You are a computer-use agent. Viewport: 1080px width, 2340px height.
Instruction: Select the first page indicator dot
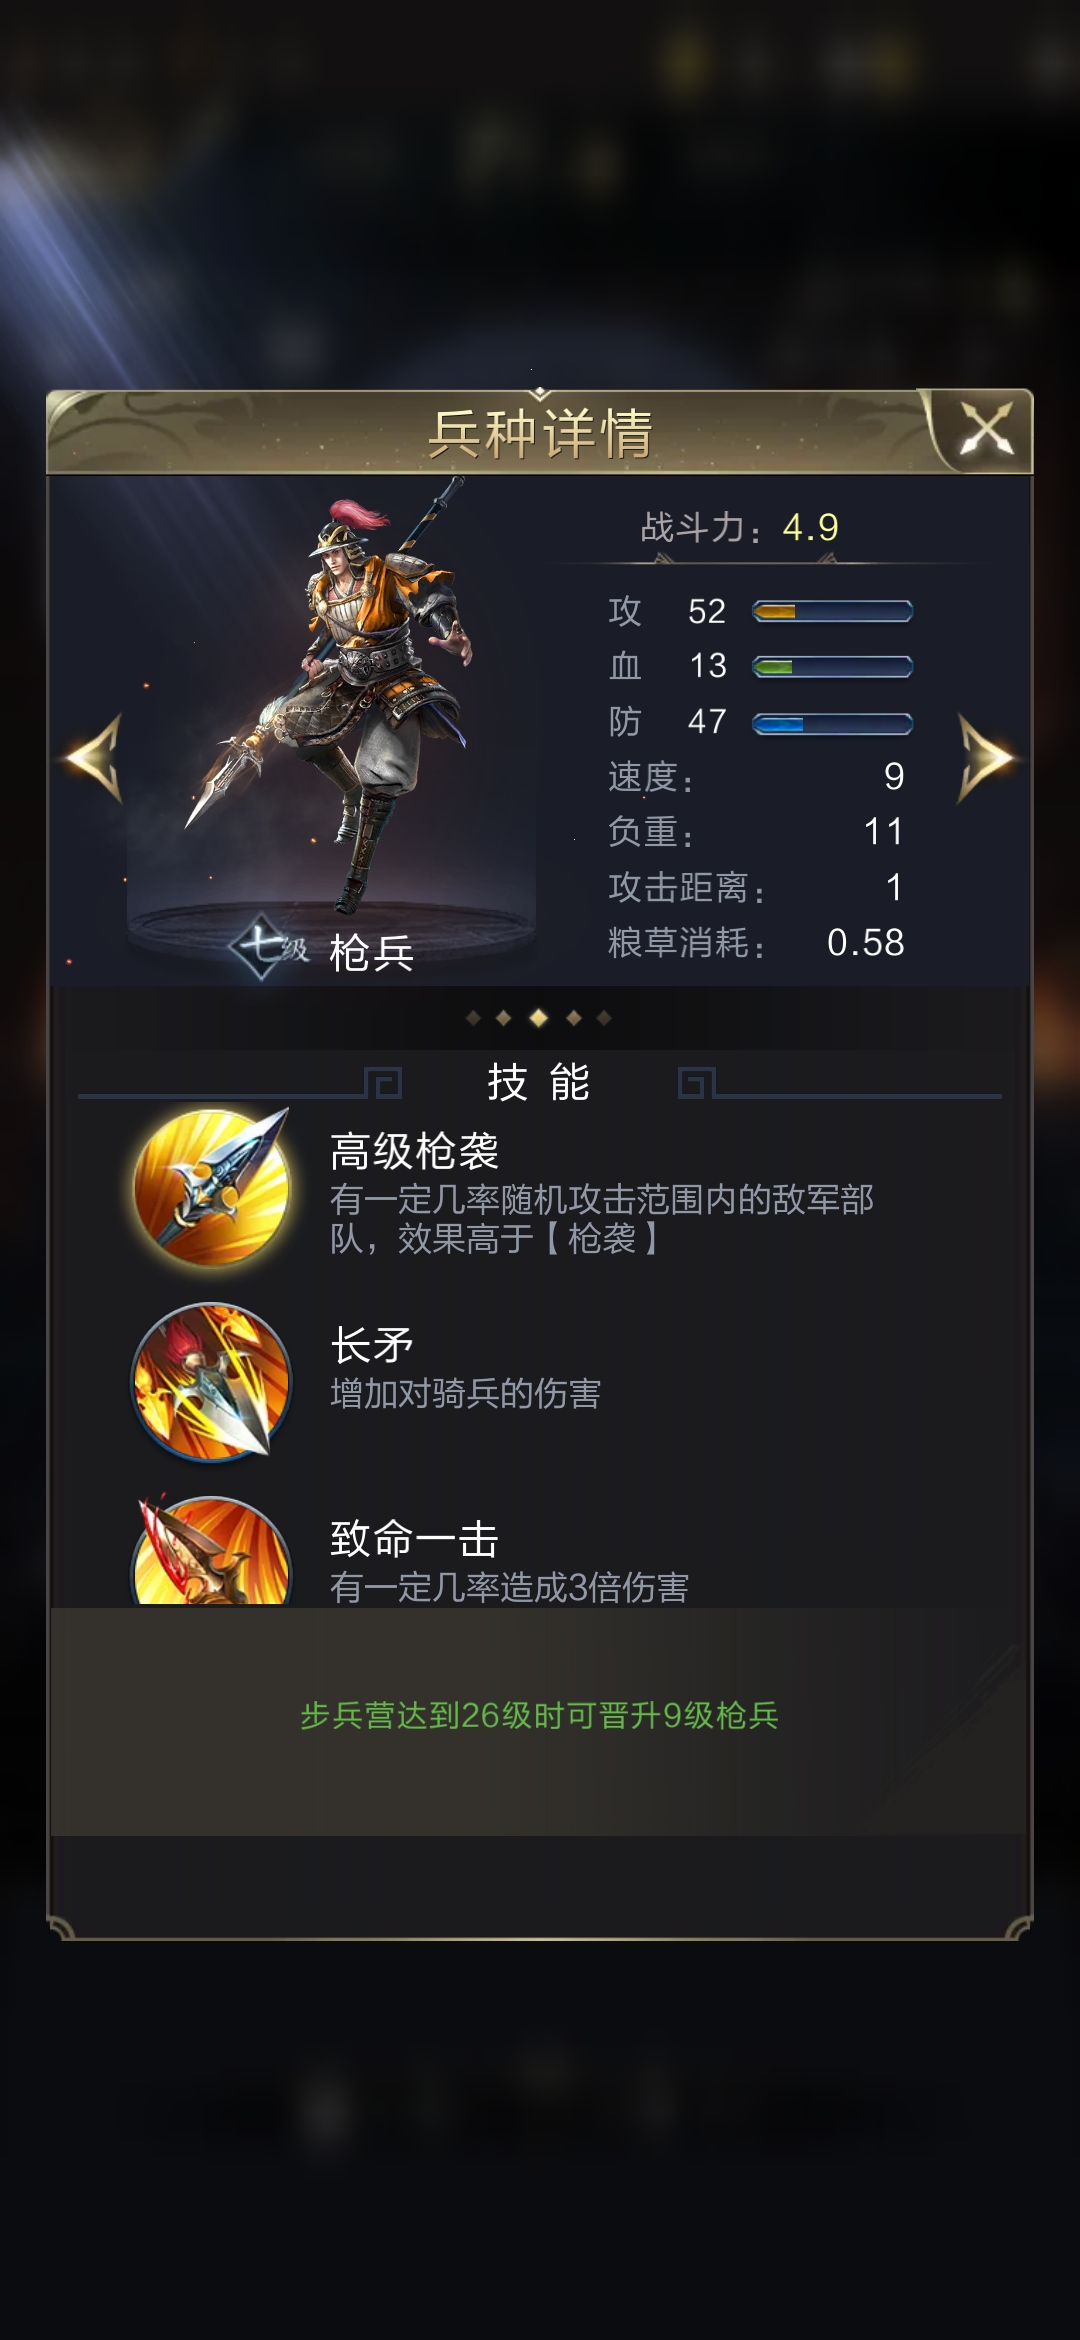tap(474, 1018)
